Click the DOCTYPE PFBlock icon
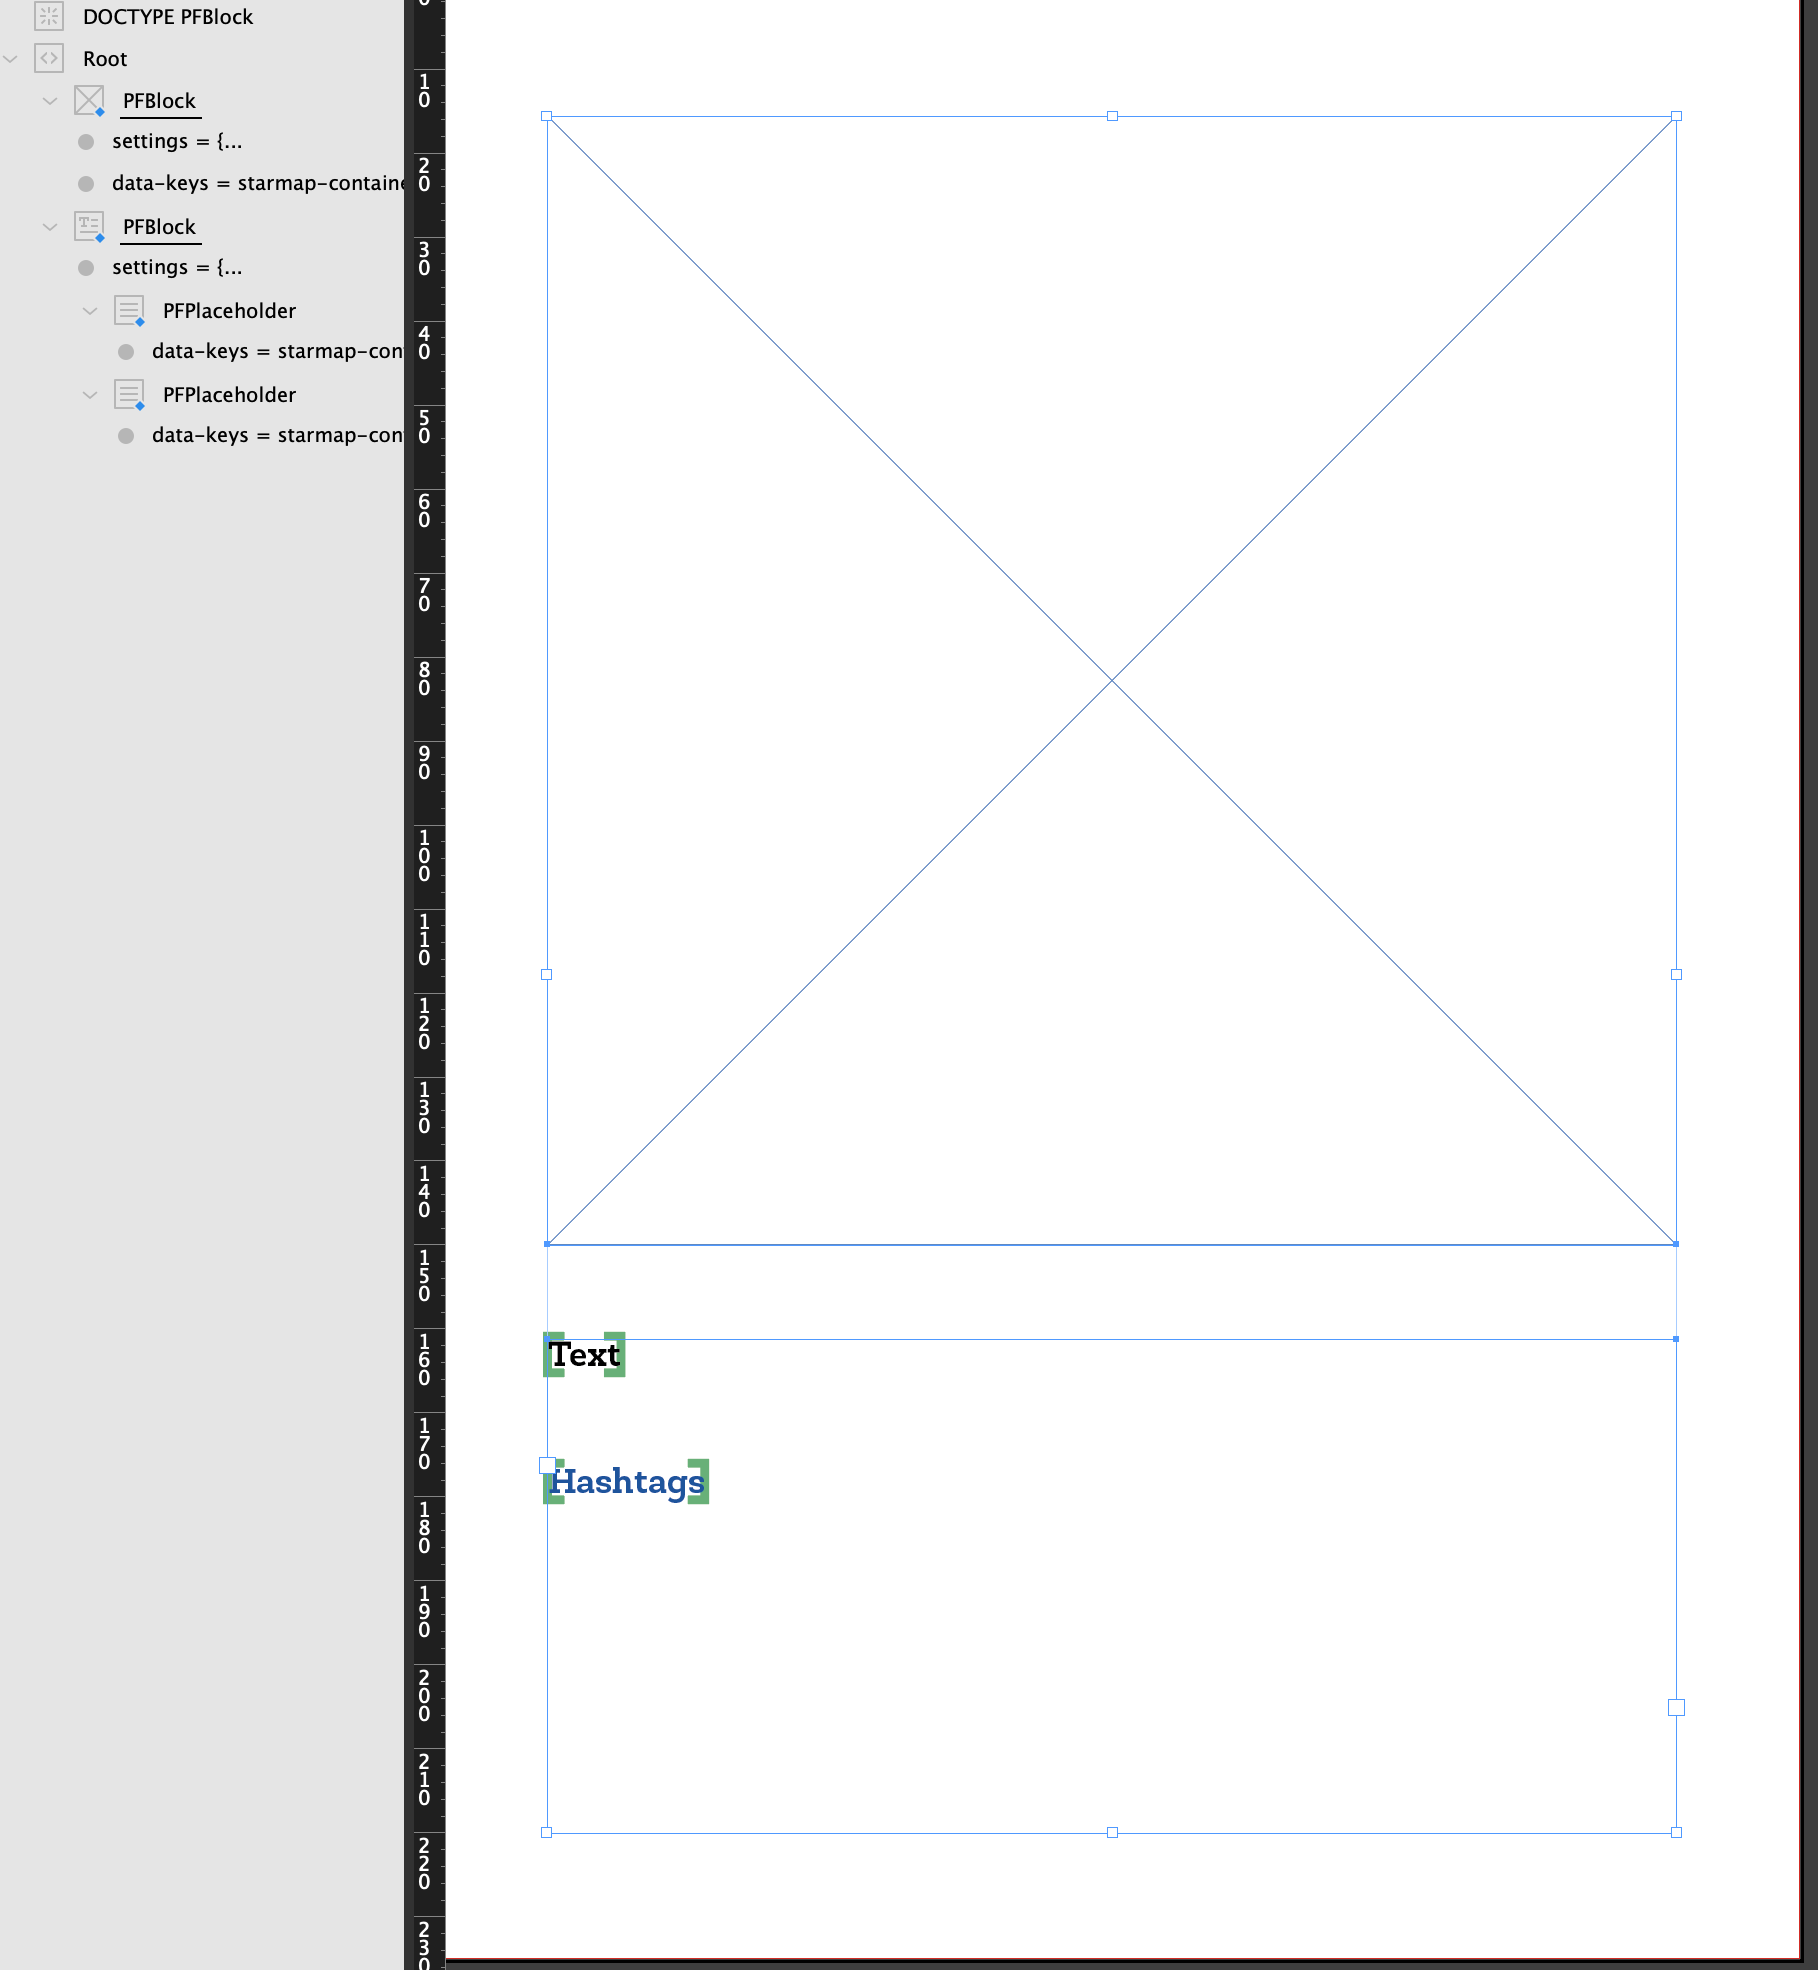The image size is (1818, 1970). [x=48, y=16]
